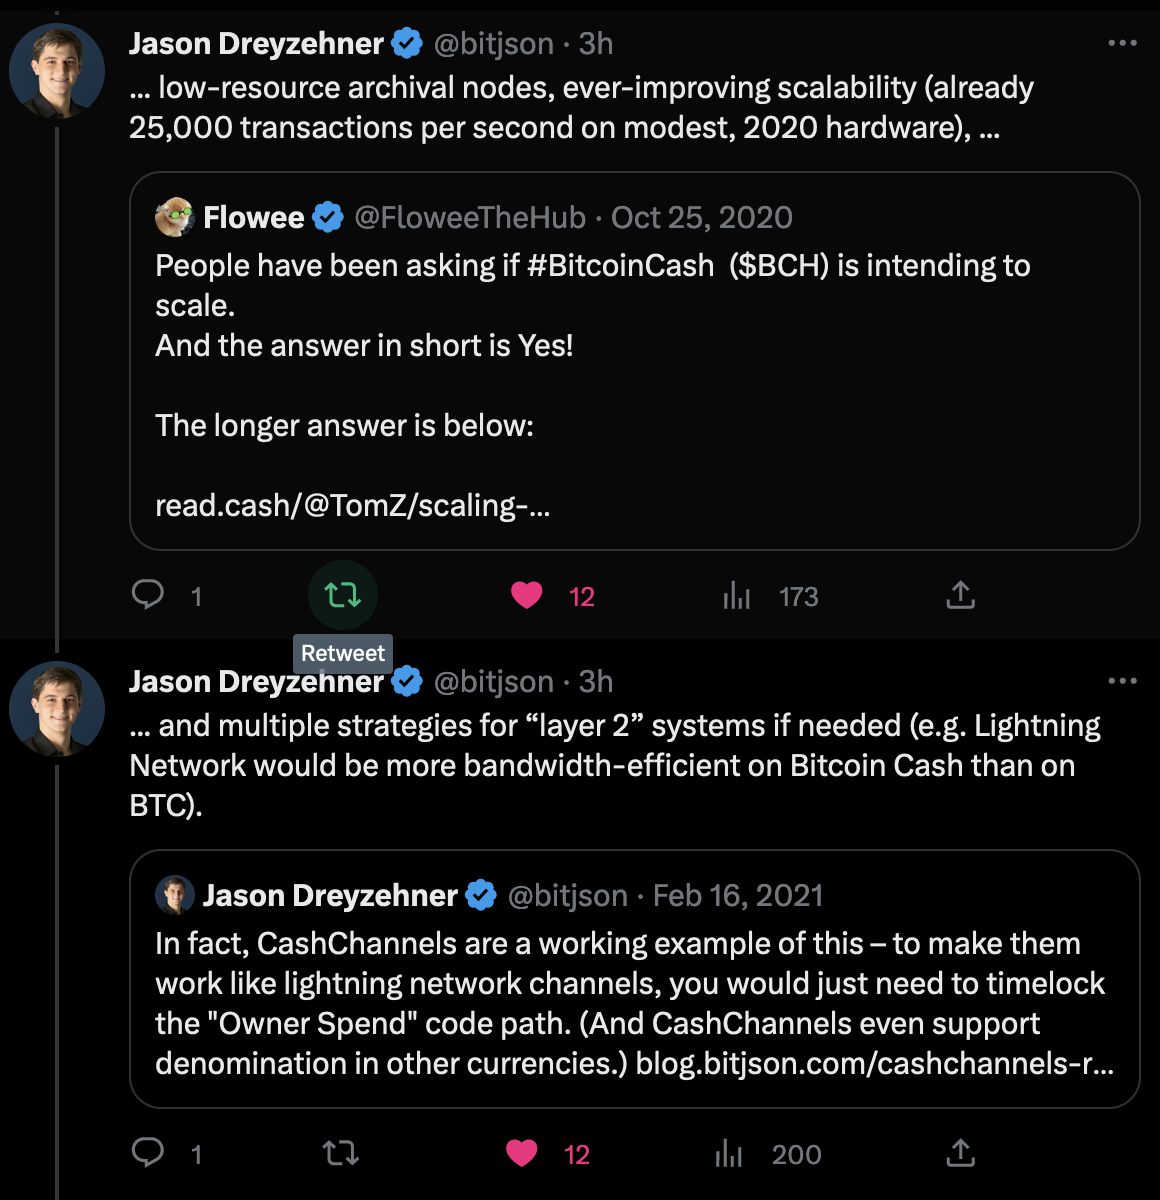Open the read.cash scaling article link

(352, 505)
